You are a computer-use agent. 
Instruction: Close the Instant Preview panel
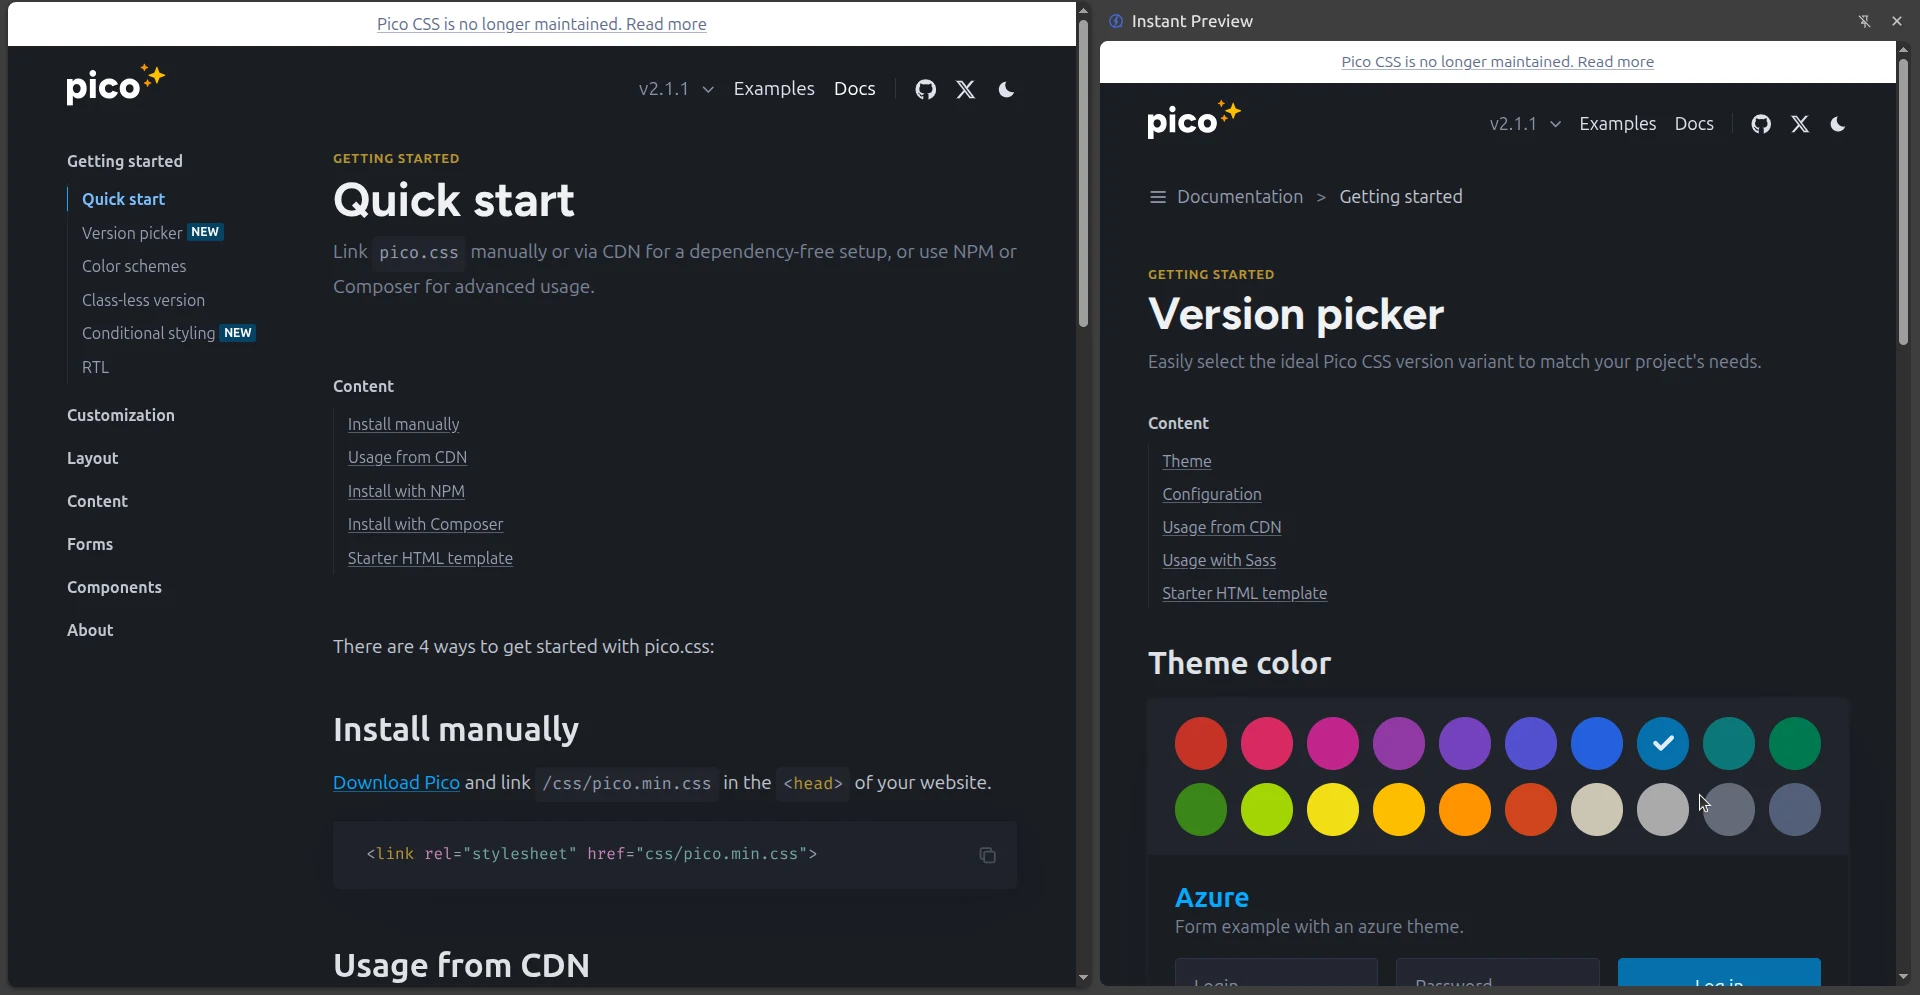point(1897,21)
